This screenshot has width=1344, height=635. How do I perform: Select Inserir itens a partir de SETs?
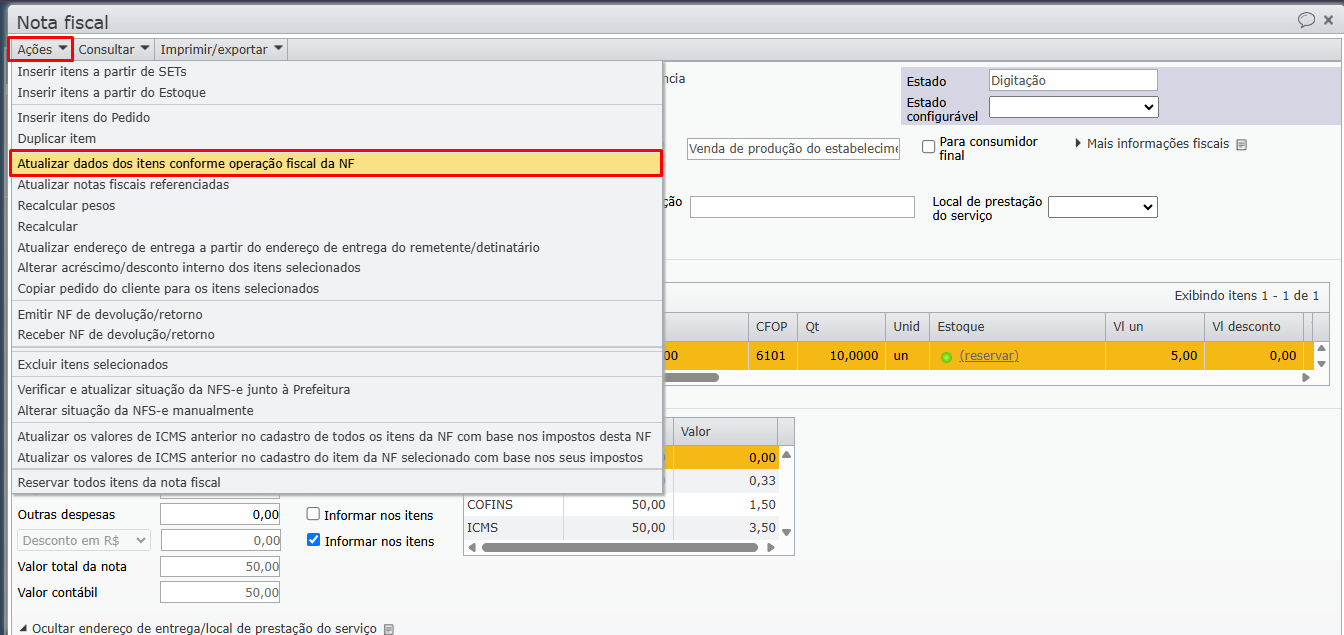(x=337, y=72)
